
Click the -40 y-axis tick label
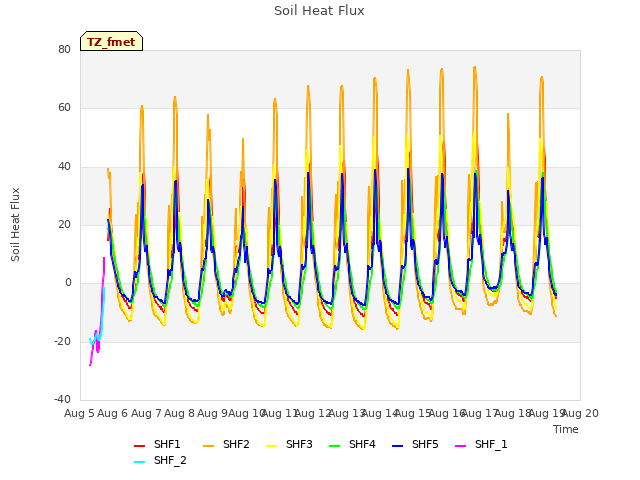click(63, 399)
